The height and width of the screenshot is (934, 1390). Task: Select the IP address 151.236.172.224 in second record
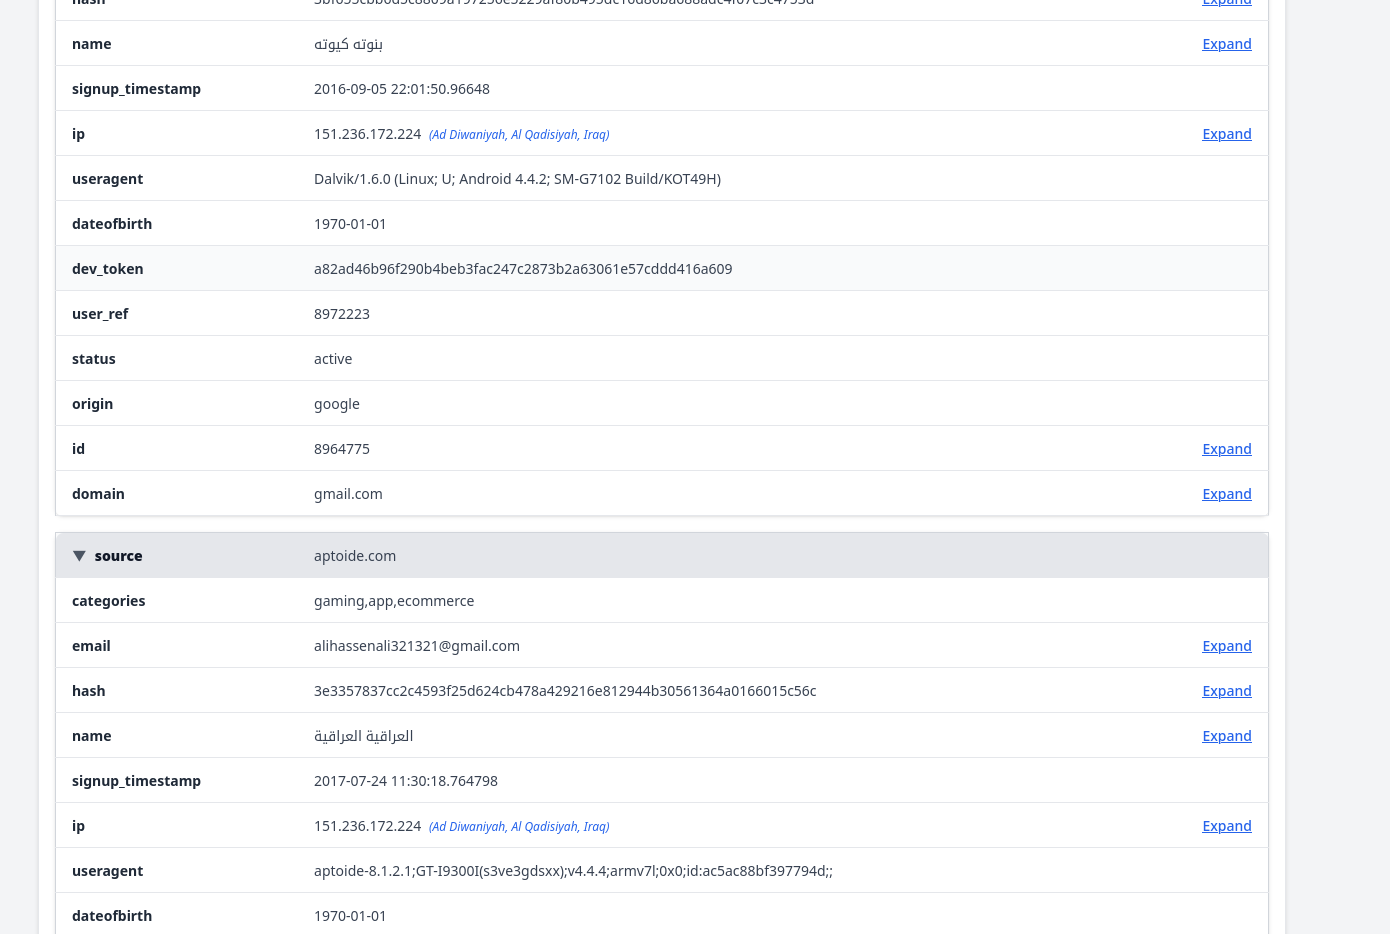coord(367,826)
